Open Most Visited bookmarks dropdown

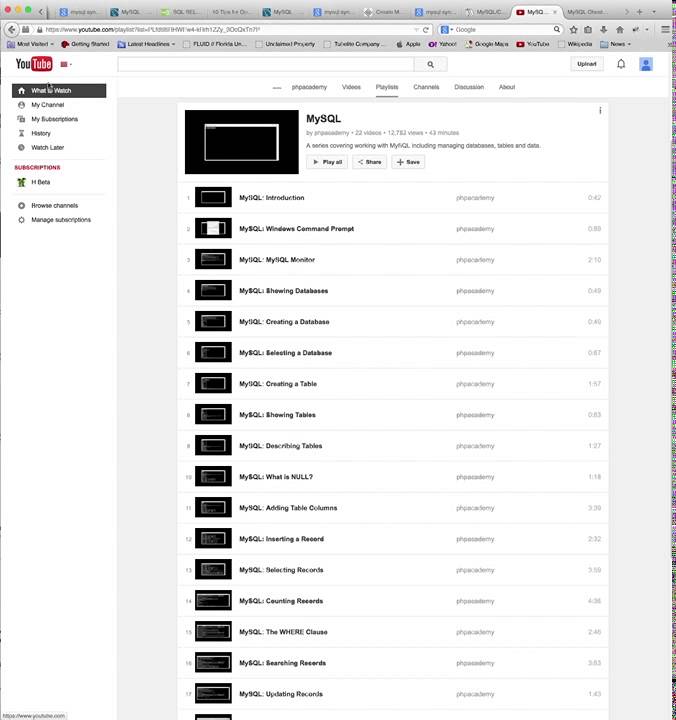tap(30, 44)
